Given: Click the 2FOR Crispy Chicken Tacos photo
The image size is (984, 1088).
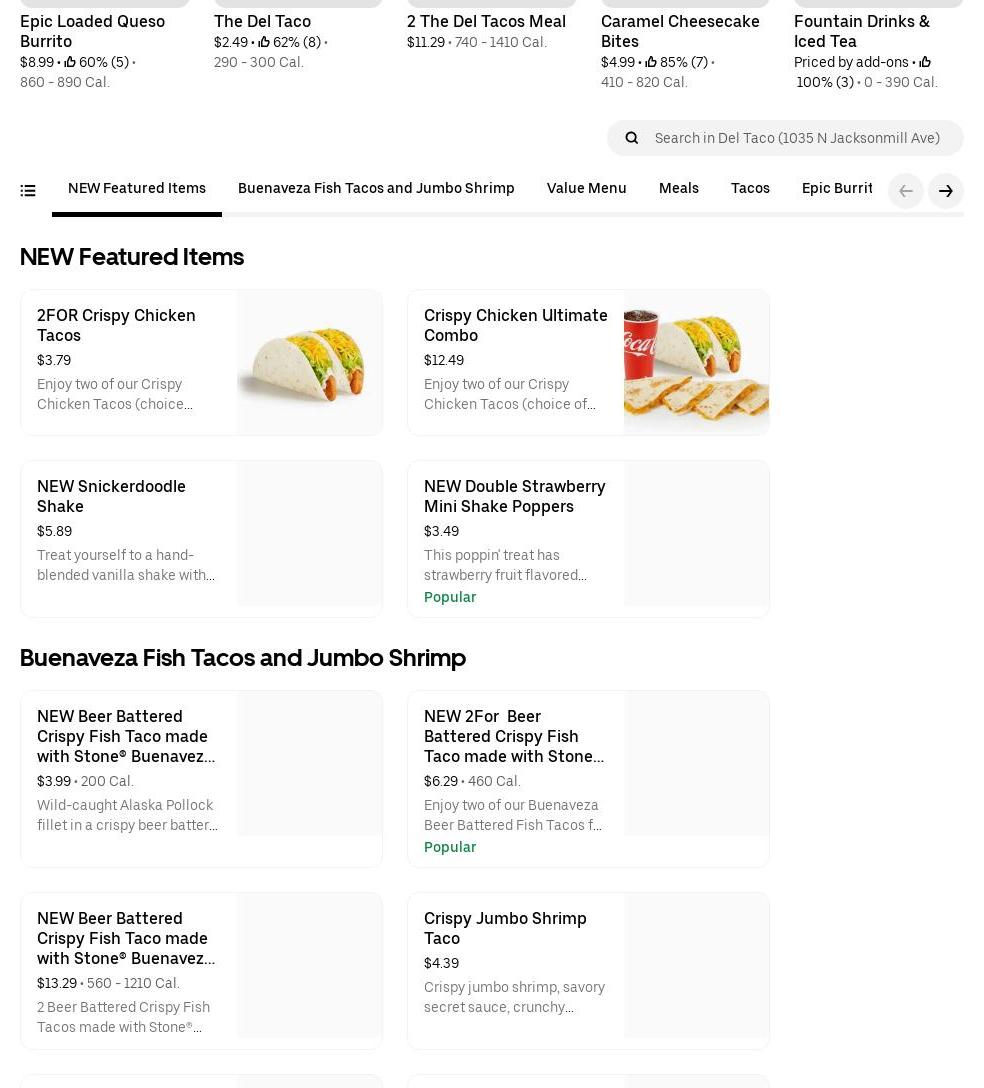Looking at the screenshot, I should tap(309, 362).
